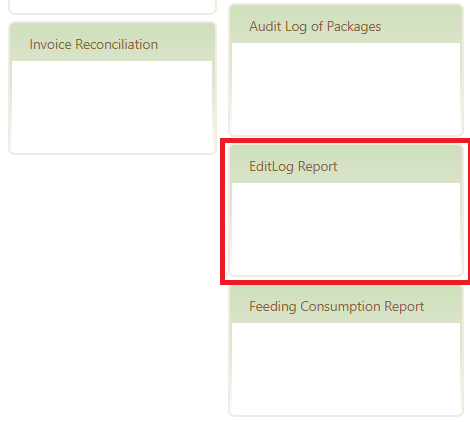Click the empty body of Feeding Consumption card

pyautogui.click(x=346, y=368)
